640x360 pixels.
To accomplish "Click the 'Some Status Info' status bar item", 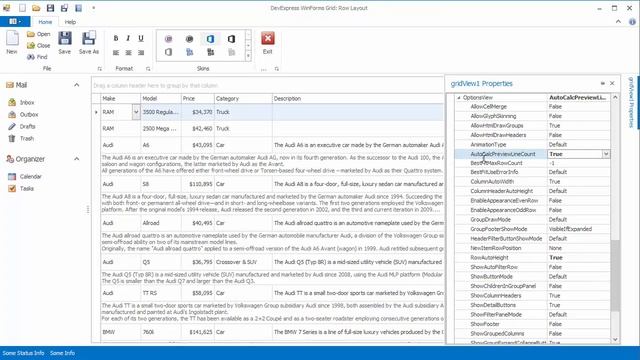I will (23, 353).
